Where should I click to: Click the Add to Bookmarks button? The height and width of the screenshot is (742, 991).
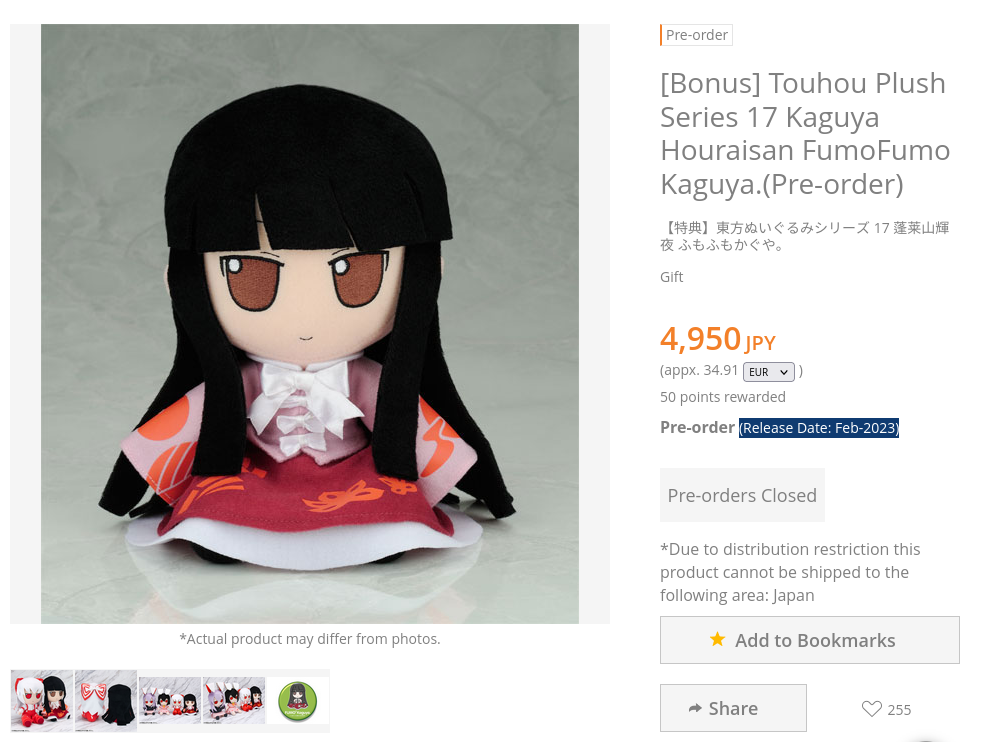pos(810,640)
